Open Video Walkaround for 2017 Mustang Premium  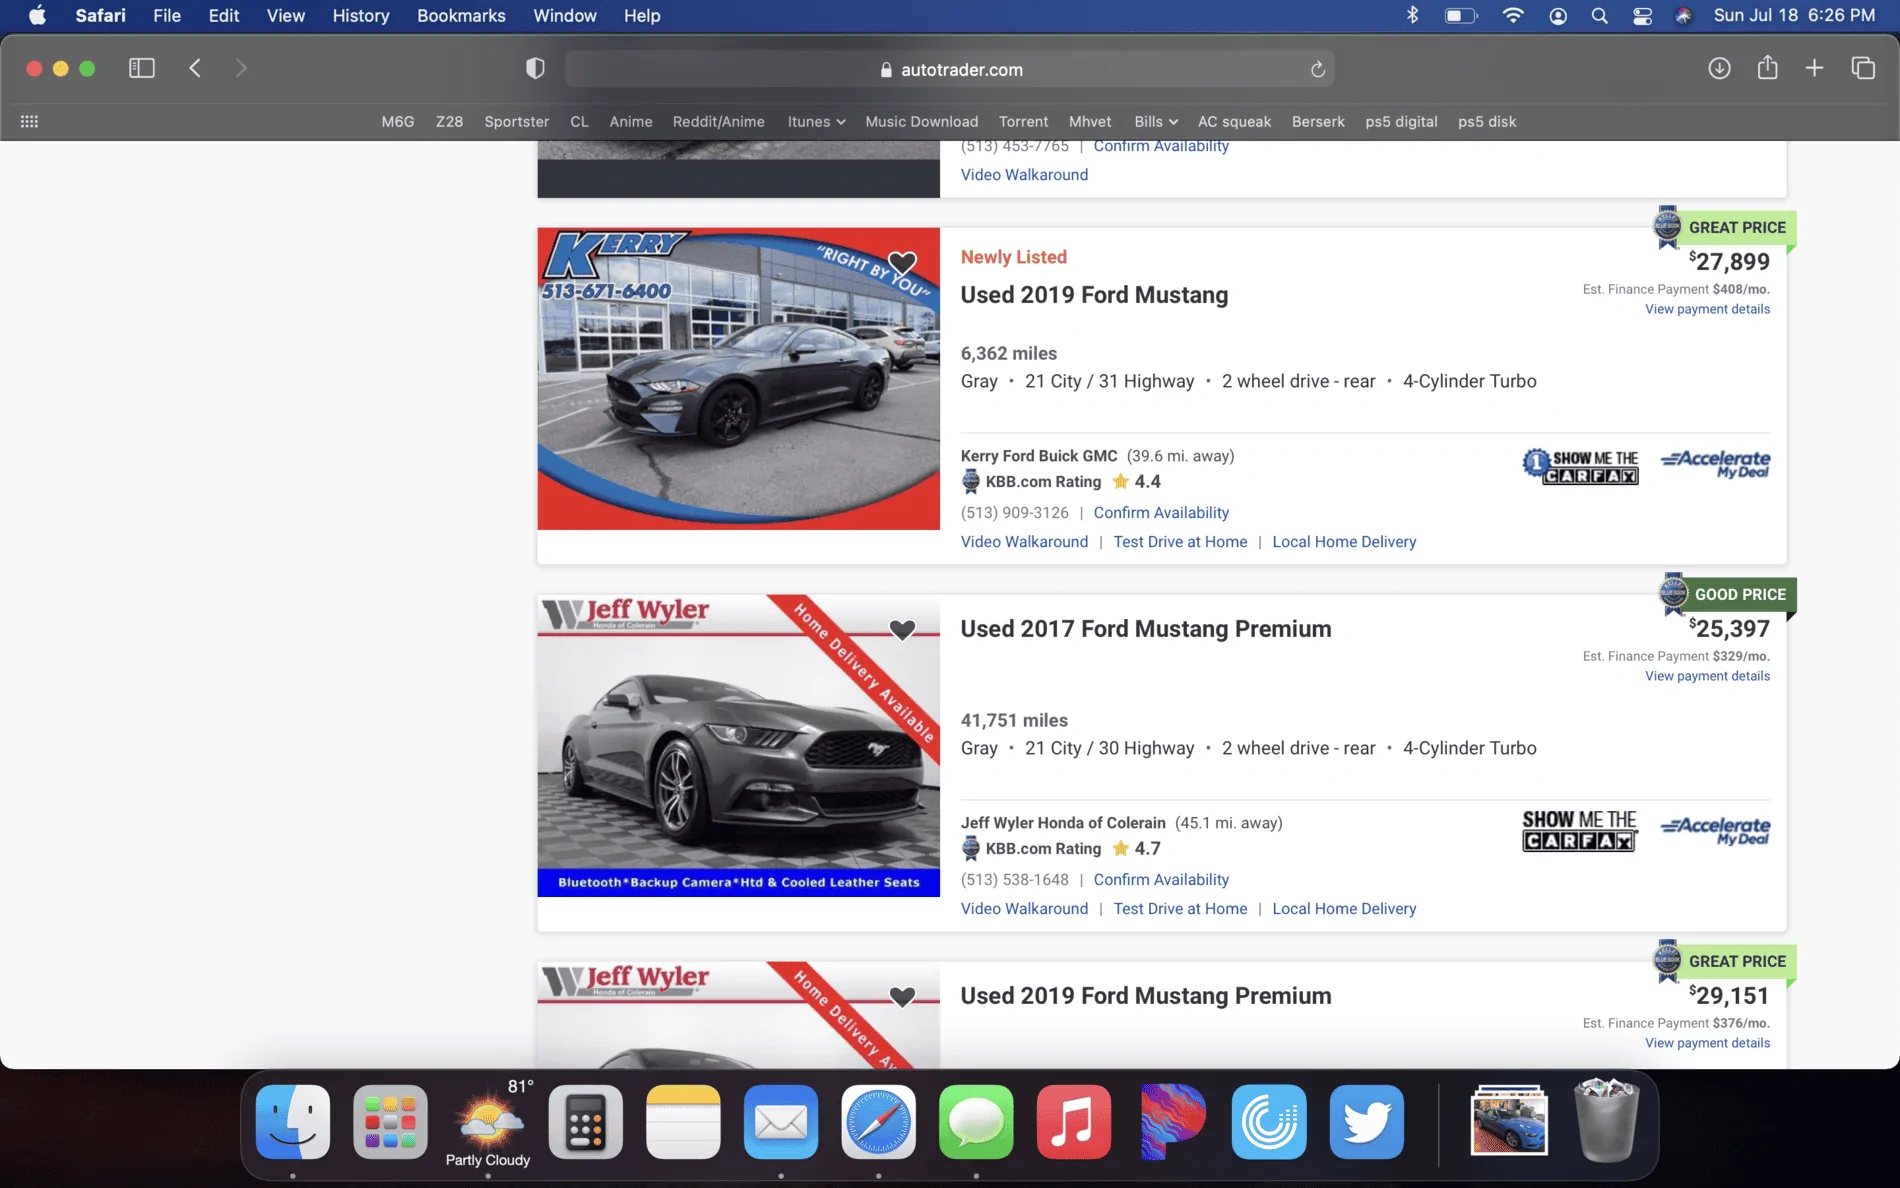tap(1024, 908)
